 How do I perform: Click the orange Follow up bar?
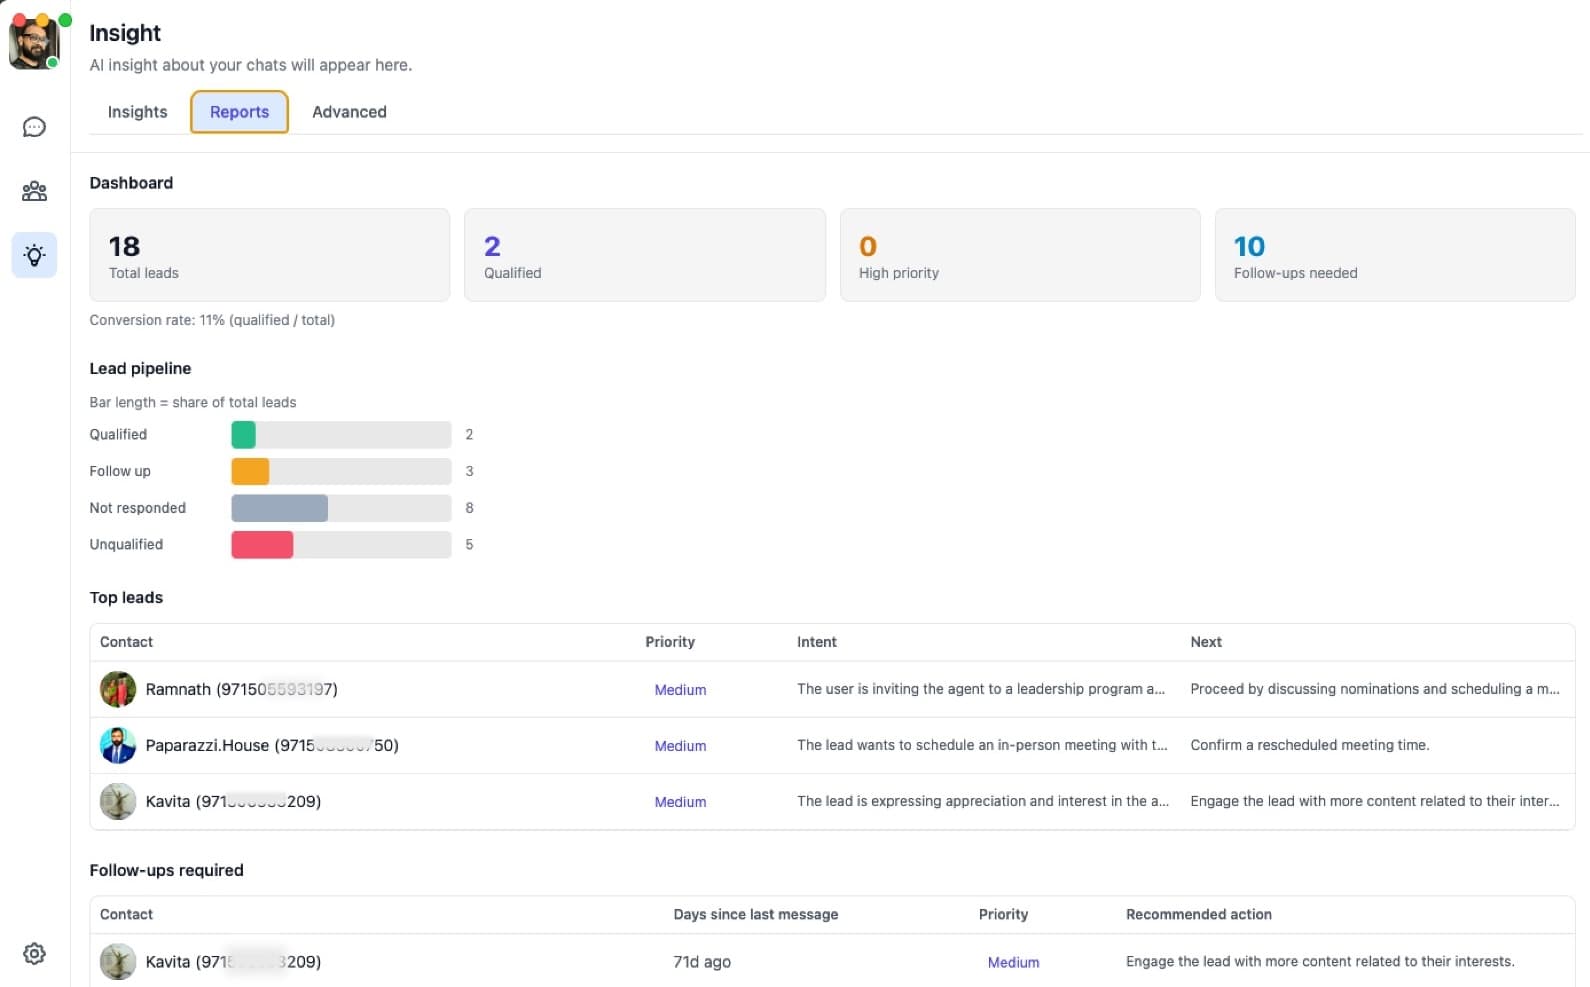tap(250, 471)
